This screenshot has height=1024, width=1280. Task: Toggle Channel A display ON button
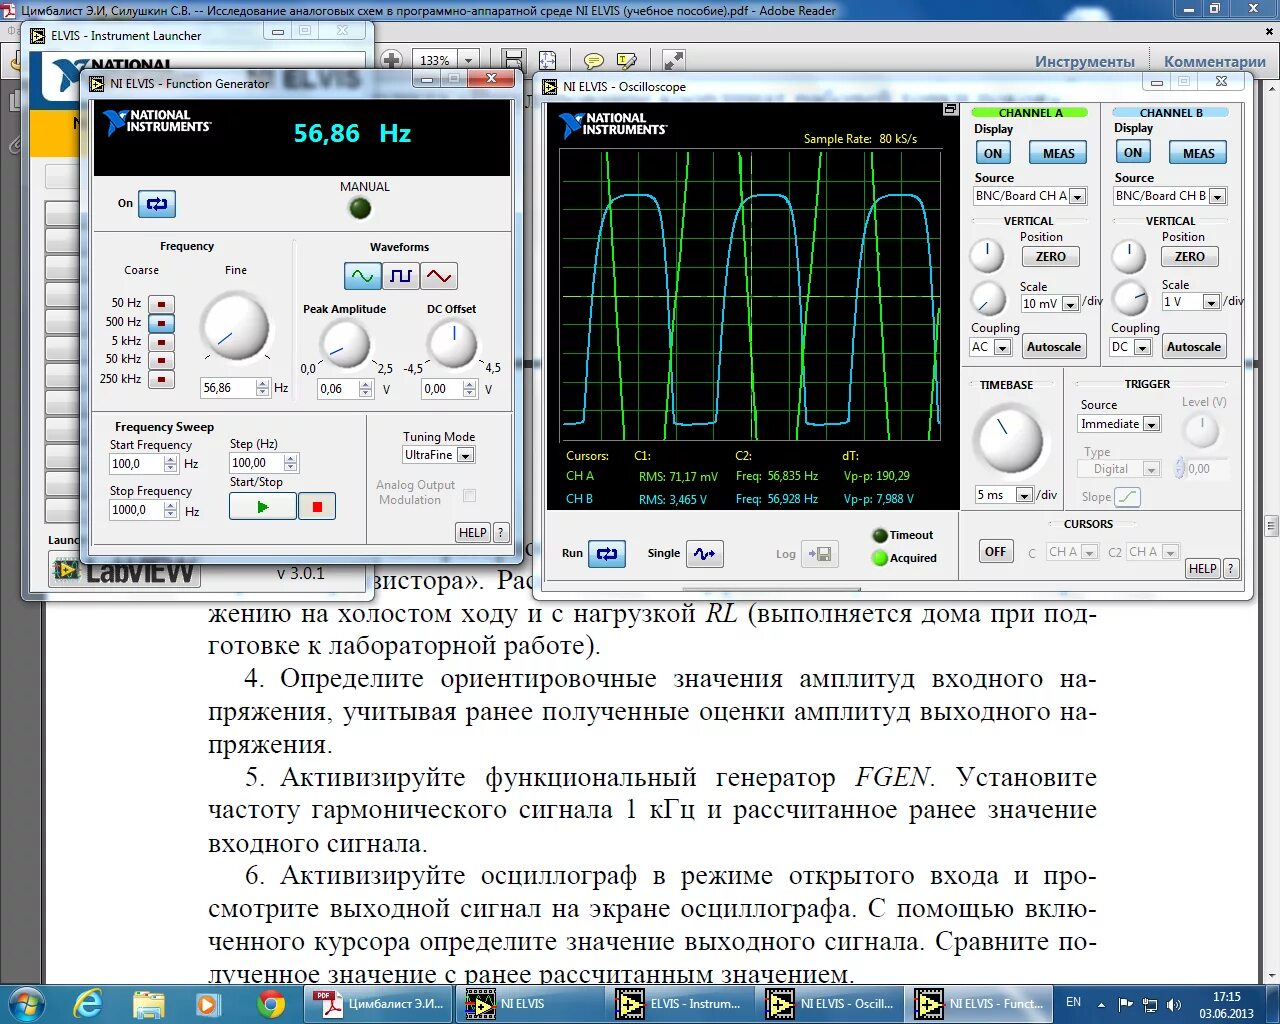pyautogui.click(x=993, y=153)
